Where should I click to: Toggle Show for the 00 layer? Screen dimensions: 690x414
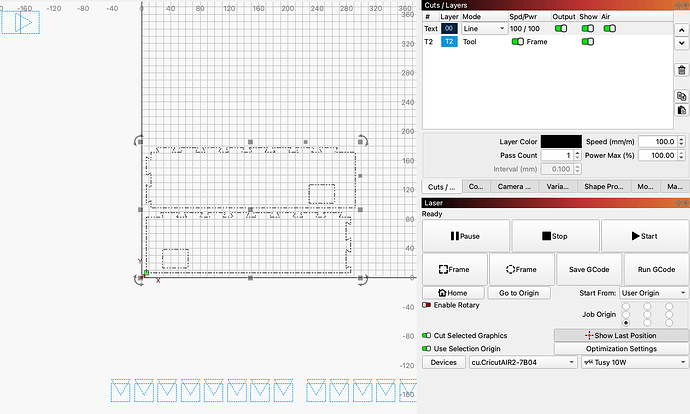[x=587, y=29]
